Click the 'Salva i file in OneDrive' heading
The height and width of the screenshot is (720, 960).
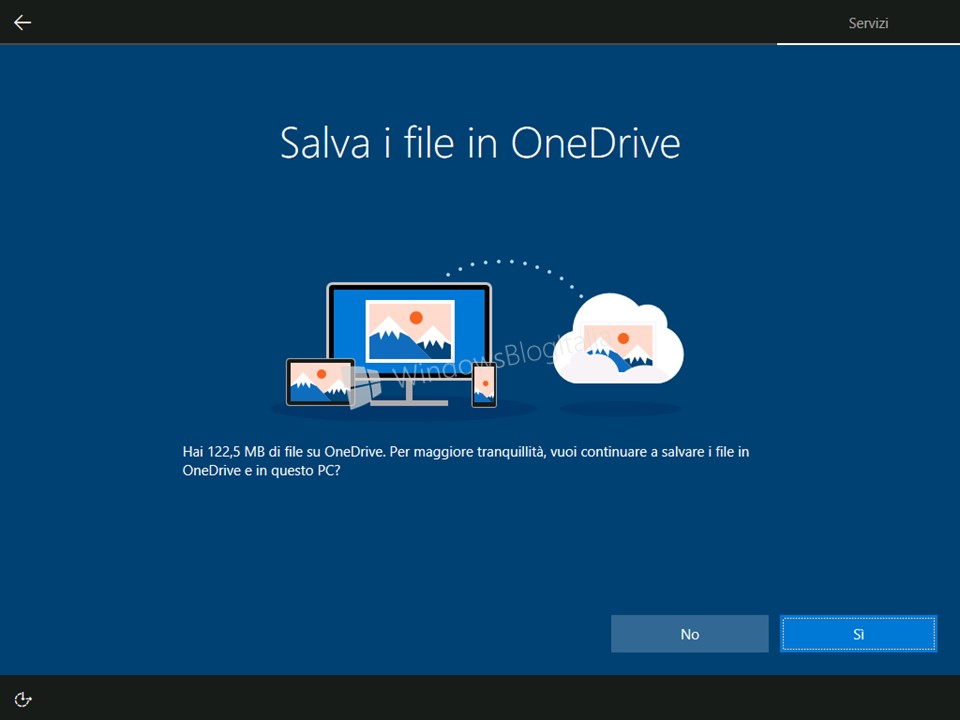[x=480, y=143]
